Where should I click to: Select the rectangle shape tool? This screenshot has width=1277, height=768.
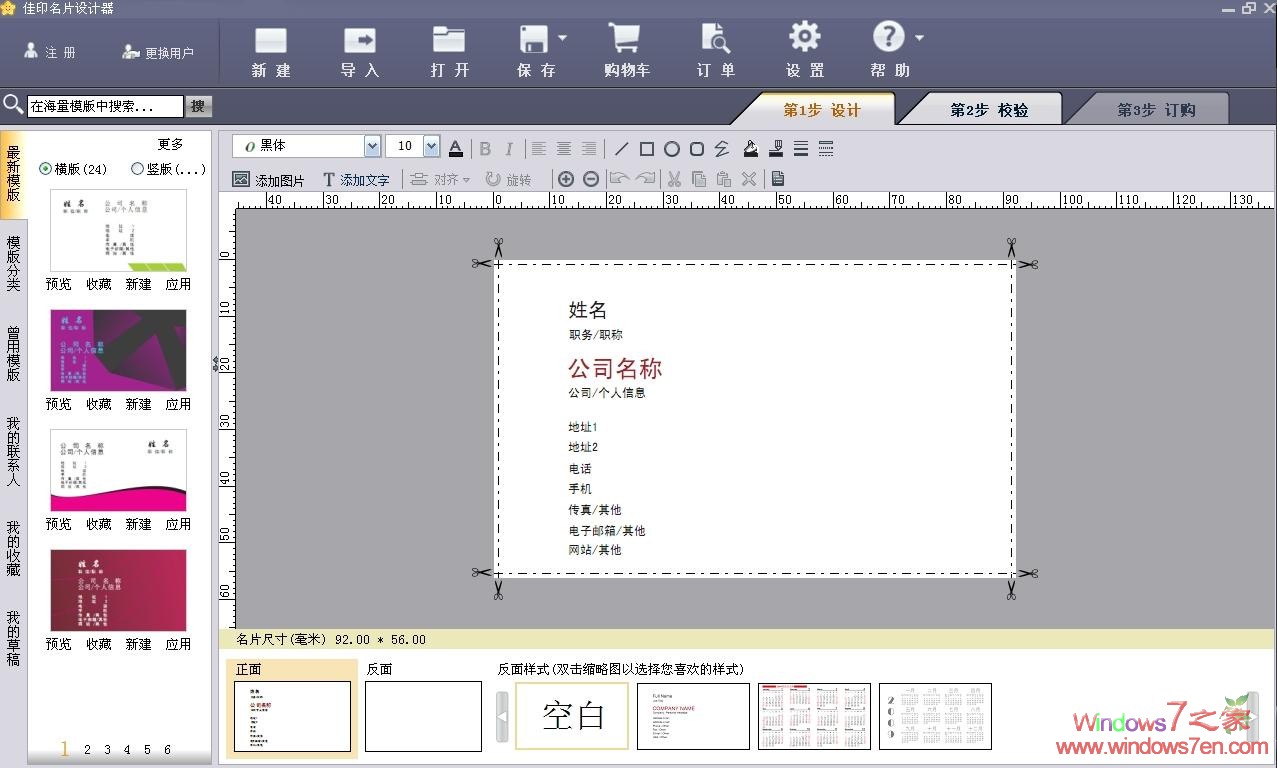click(x=647, y=149)
